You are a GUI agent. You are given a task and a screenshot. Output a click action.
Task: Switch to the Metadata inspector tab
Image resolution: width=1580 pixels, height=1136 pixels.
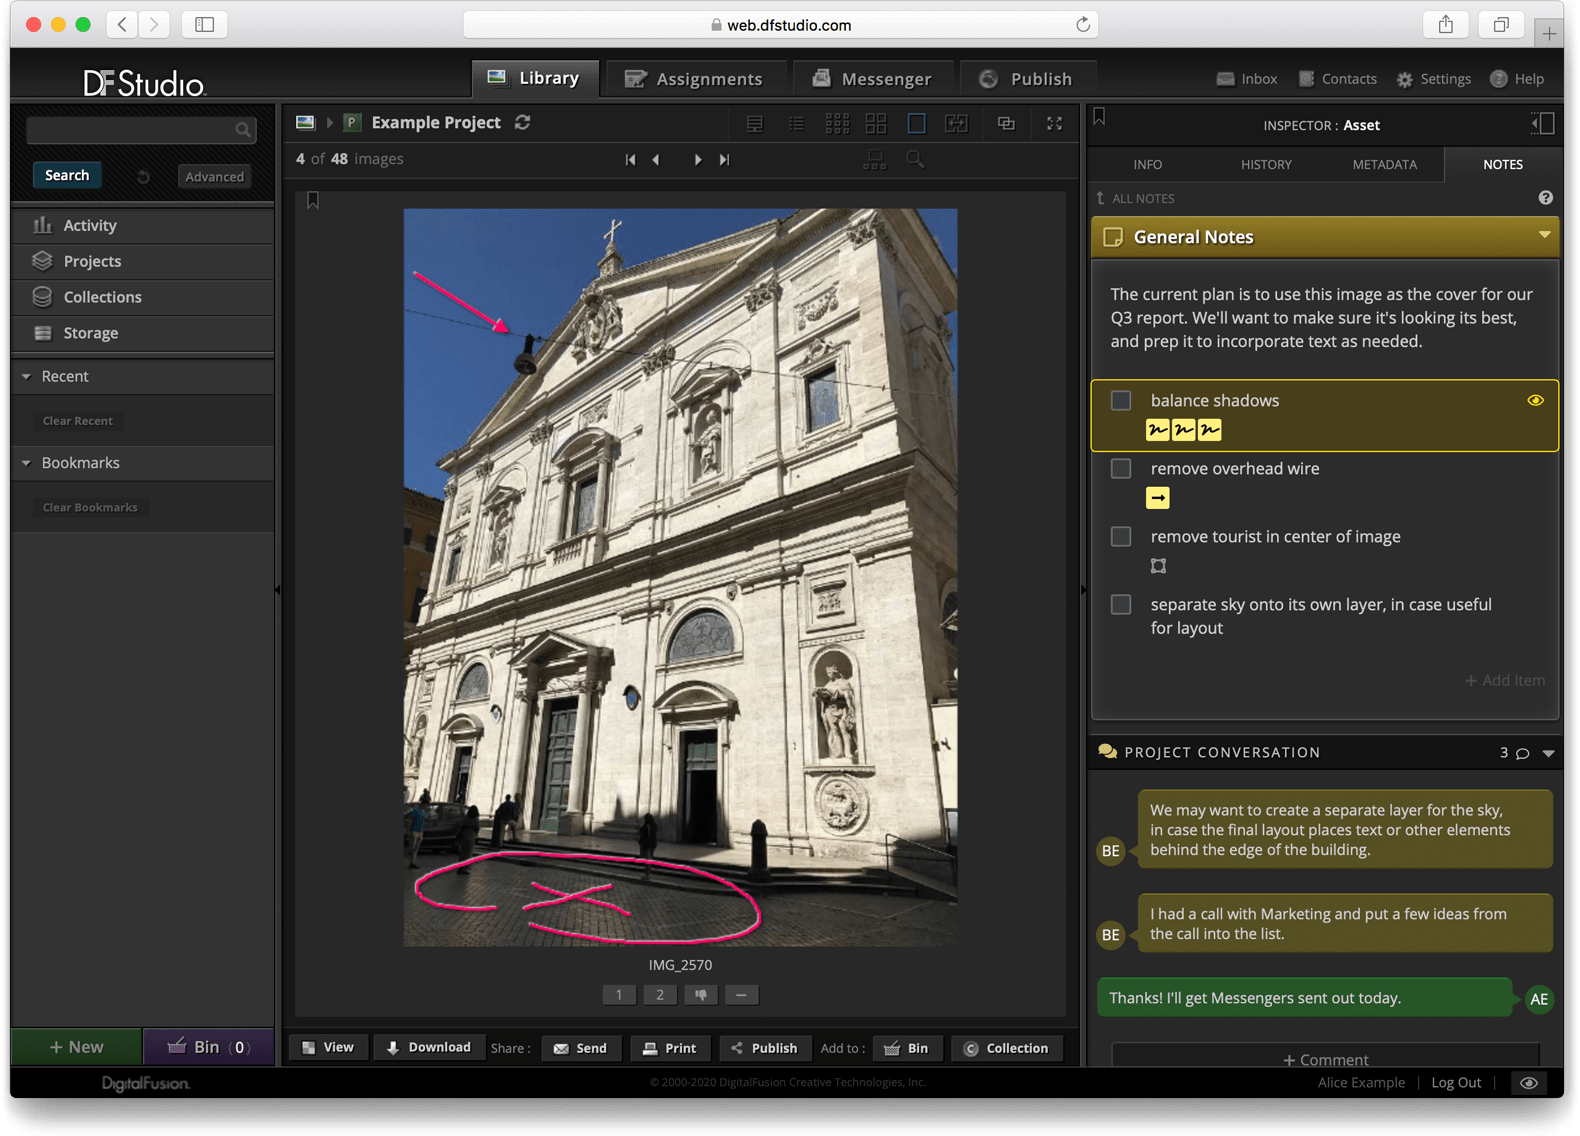[1384, 164]
